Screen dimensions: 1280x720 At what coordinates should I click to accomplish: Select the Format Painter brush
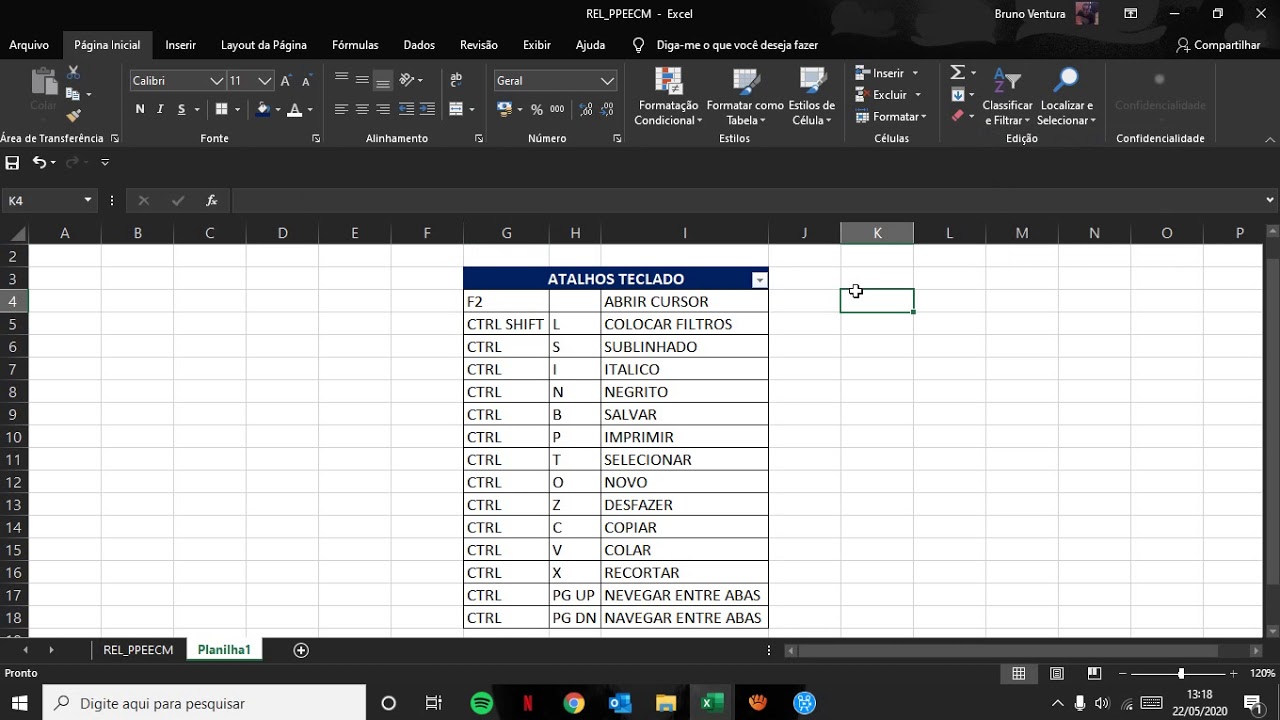tap(73, 115)
